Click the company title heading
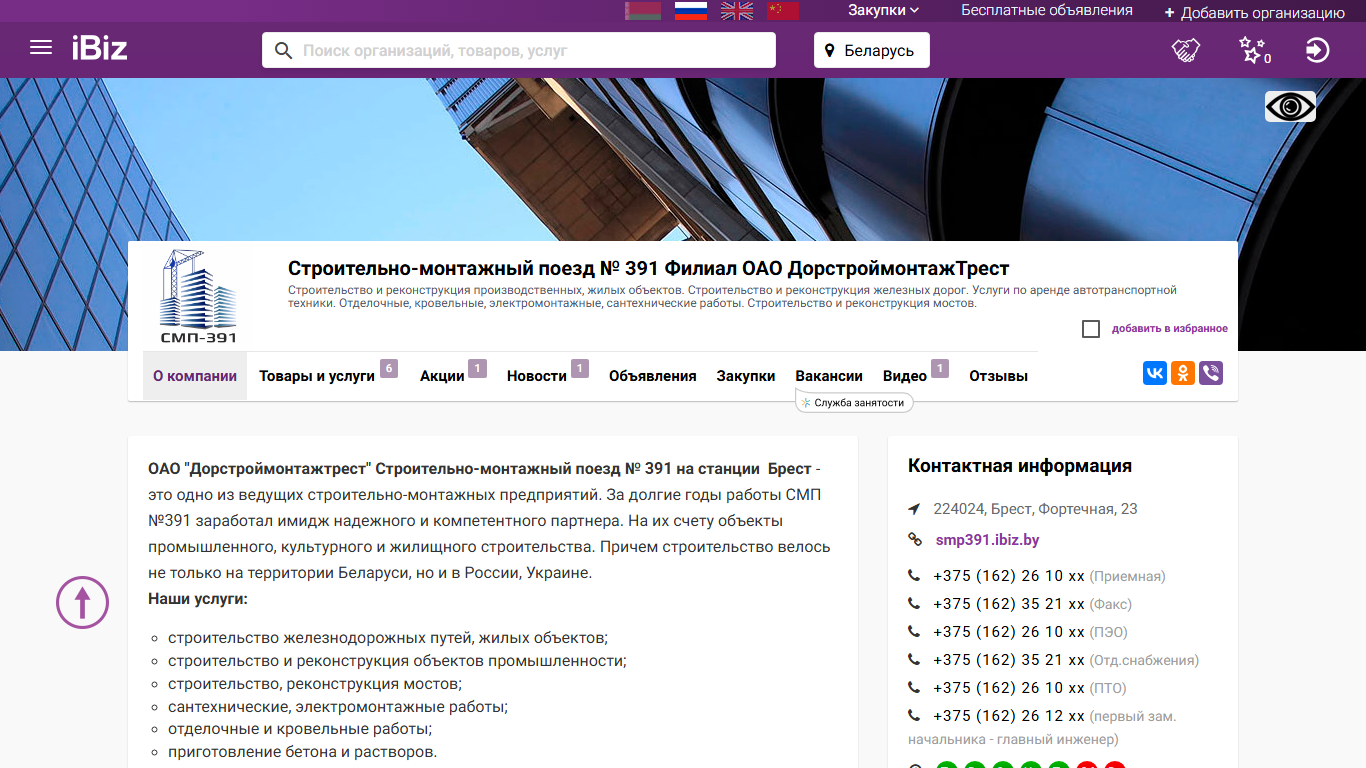Image resolution: width=1366 pixels, height=768 pixels. pos(649,268)
